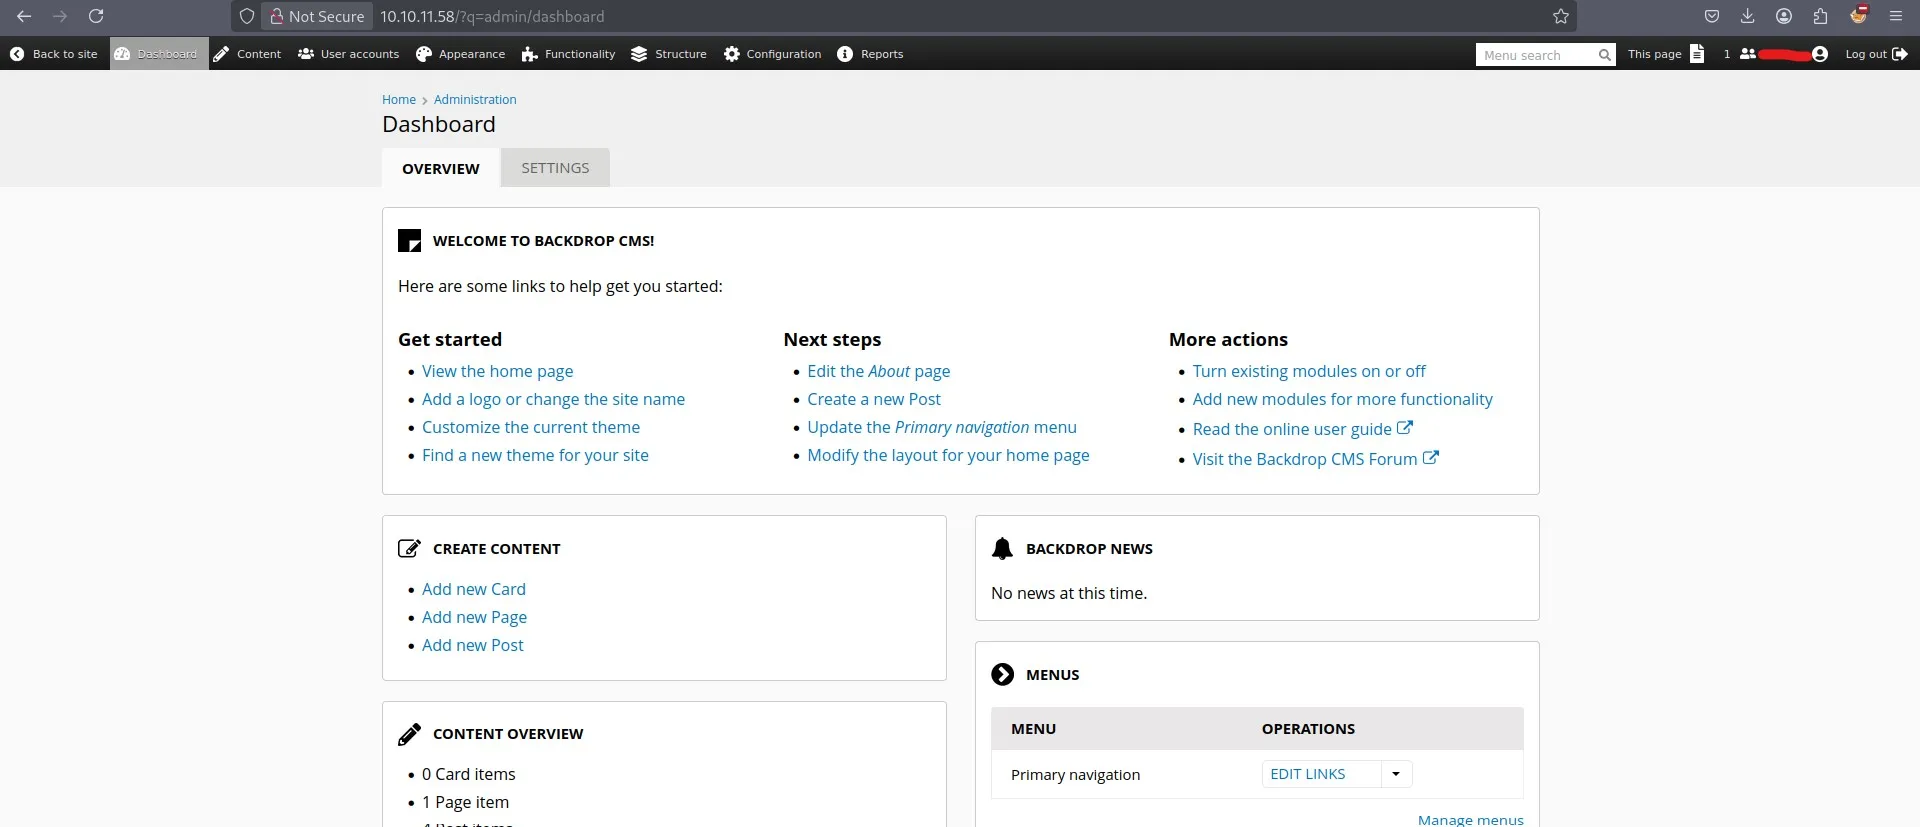Click the browser address bar URL
The height and width of the screenshot is (827, 1920).
tap(492, 16)
